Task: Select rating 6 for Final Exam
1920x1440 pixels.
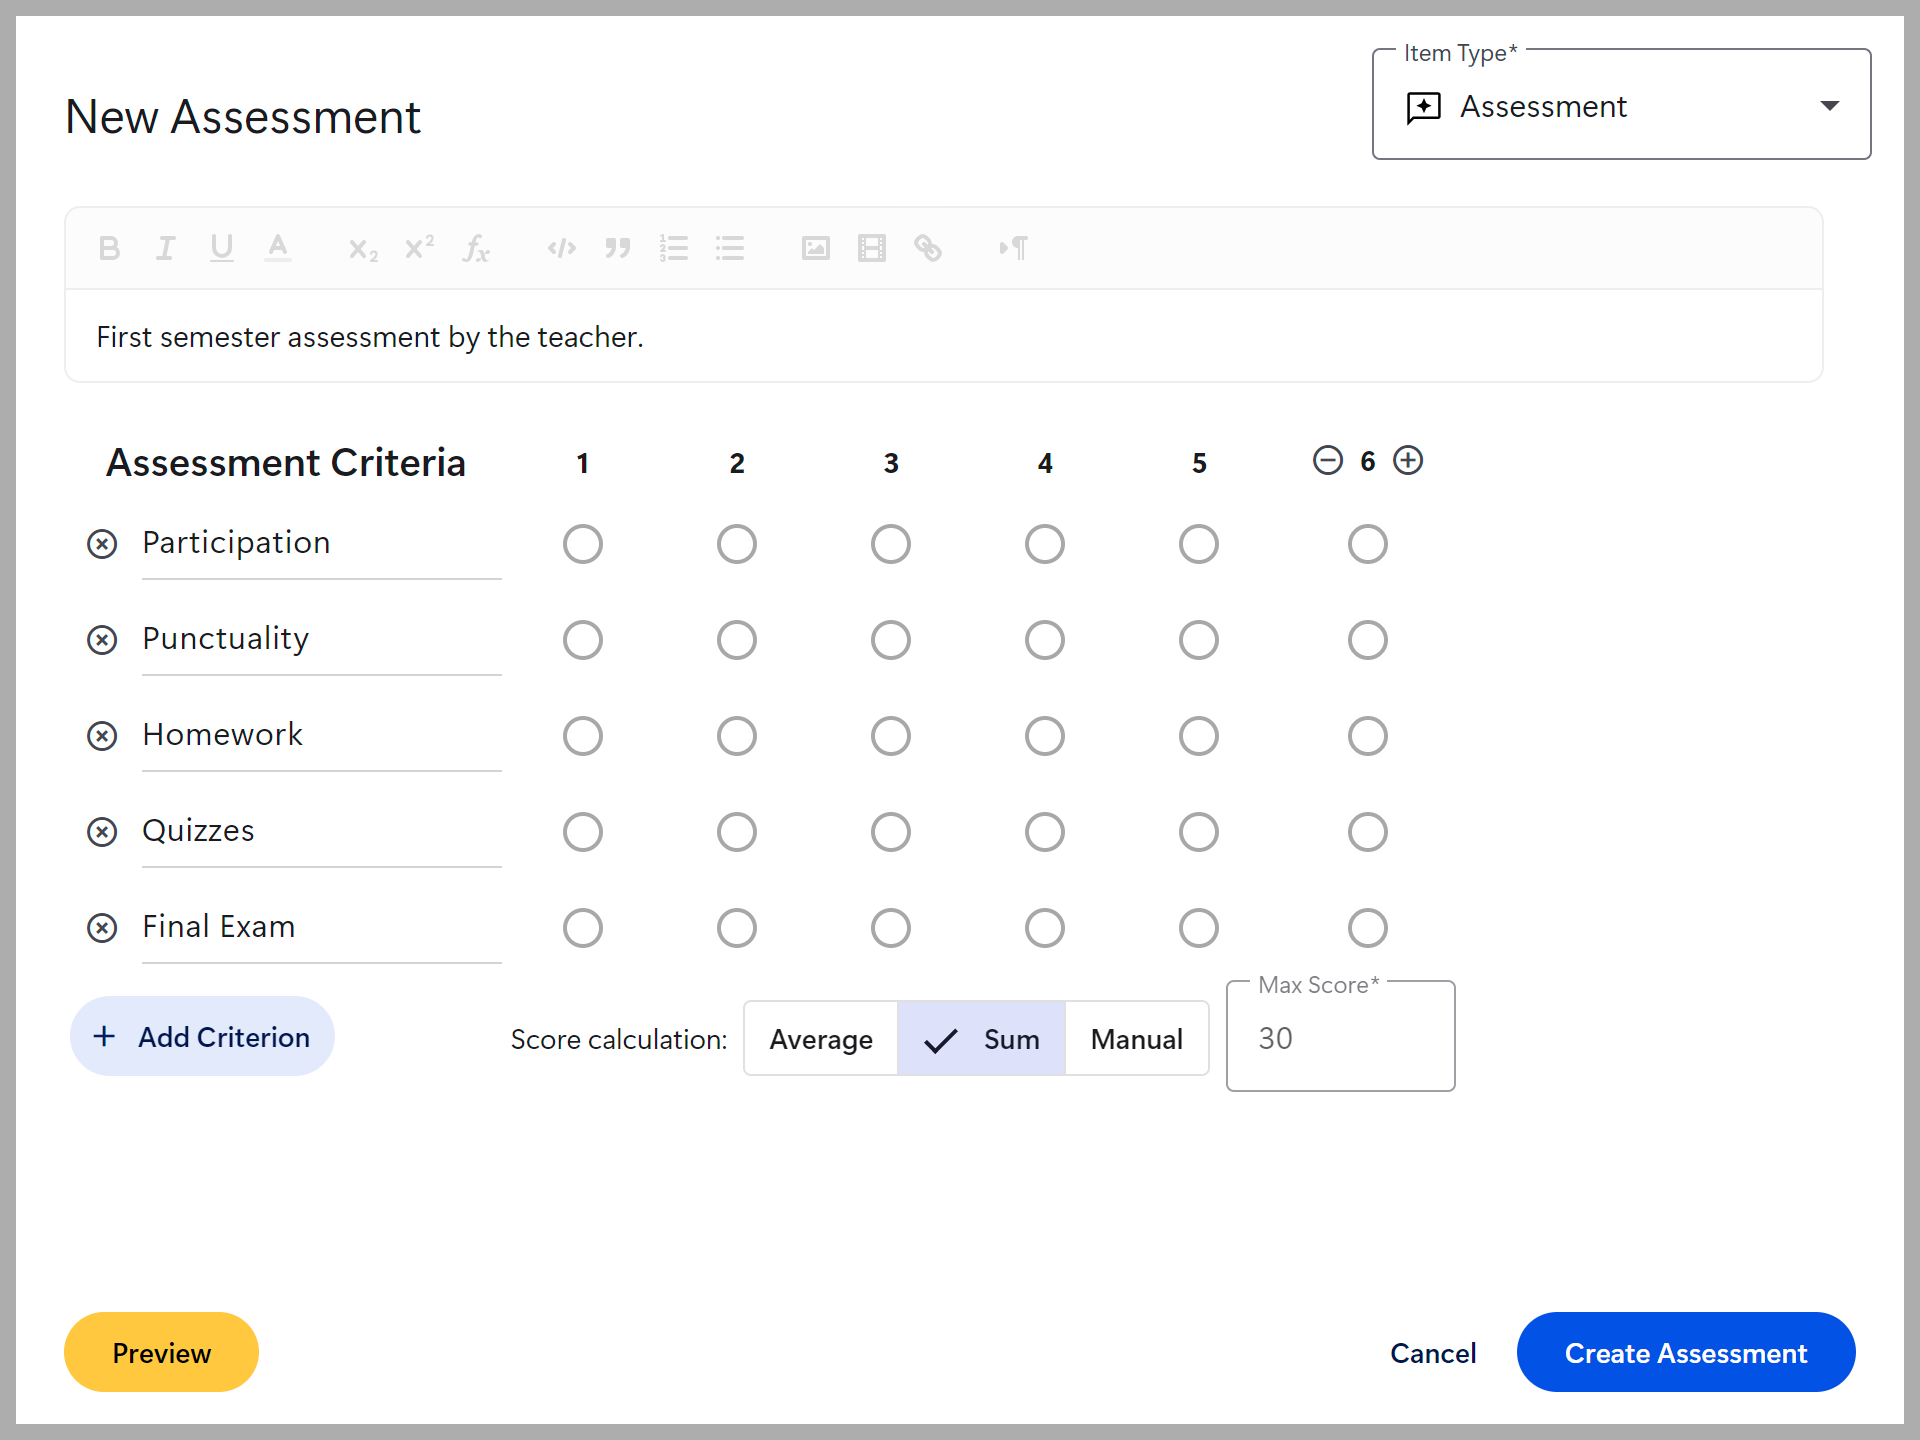Action: [1368, 928]
